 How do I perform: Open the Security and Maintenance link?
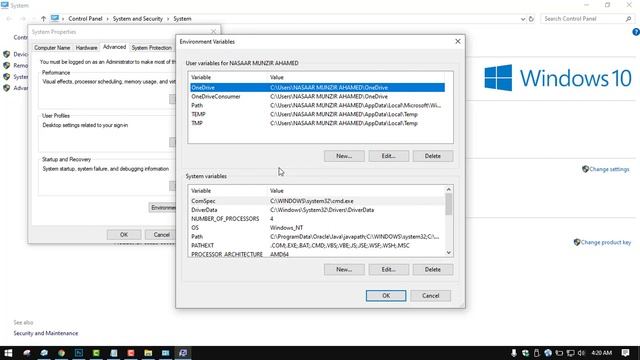[x=46, y=333]
